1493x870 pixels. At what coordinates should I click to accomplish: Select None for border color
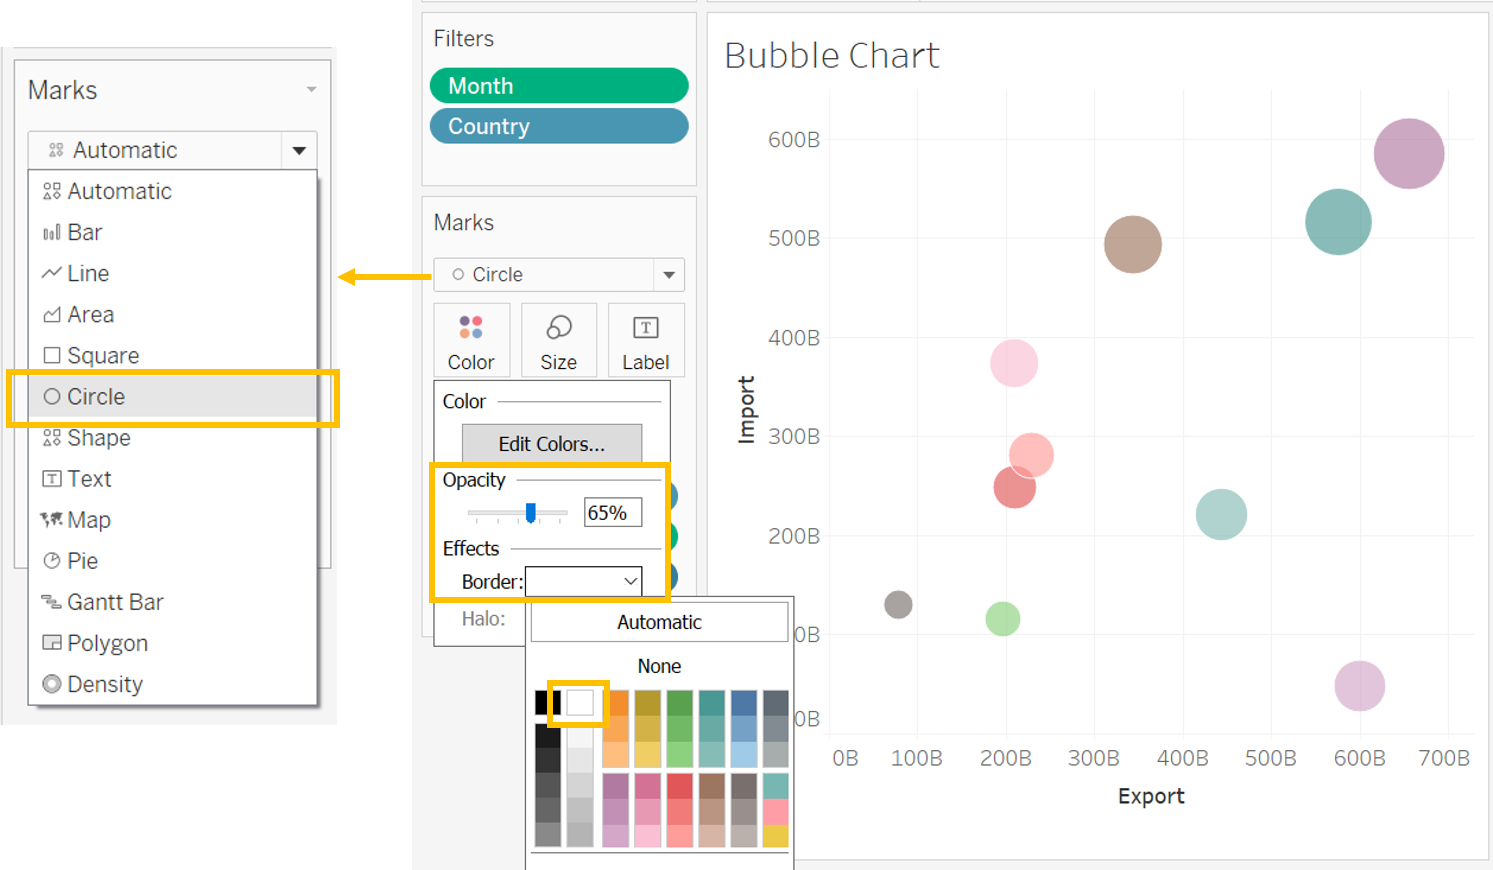click(659, 666)
